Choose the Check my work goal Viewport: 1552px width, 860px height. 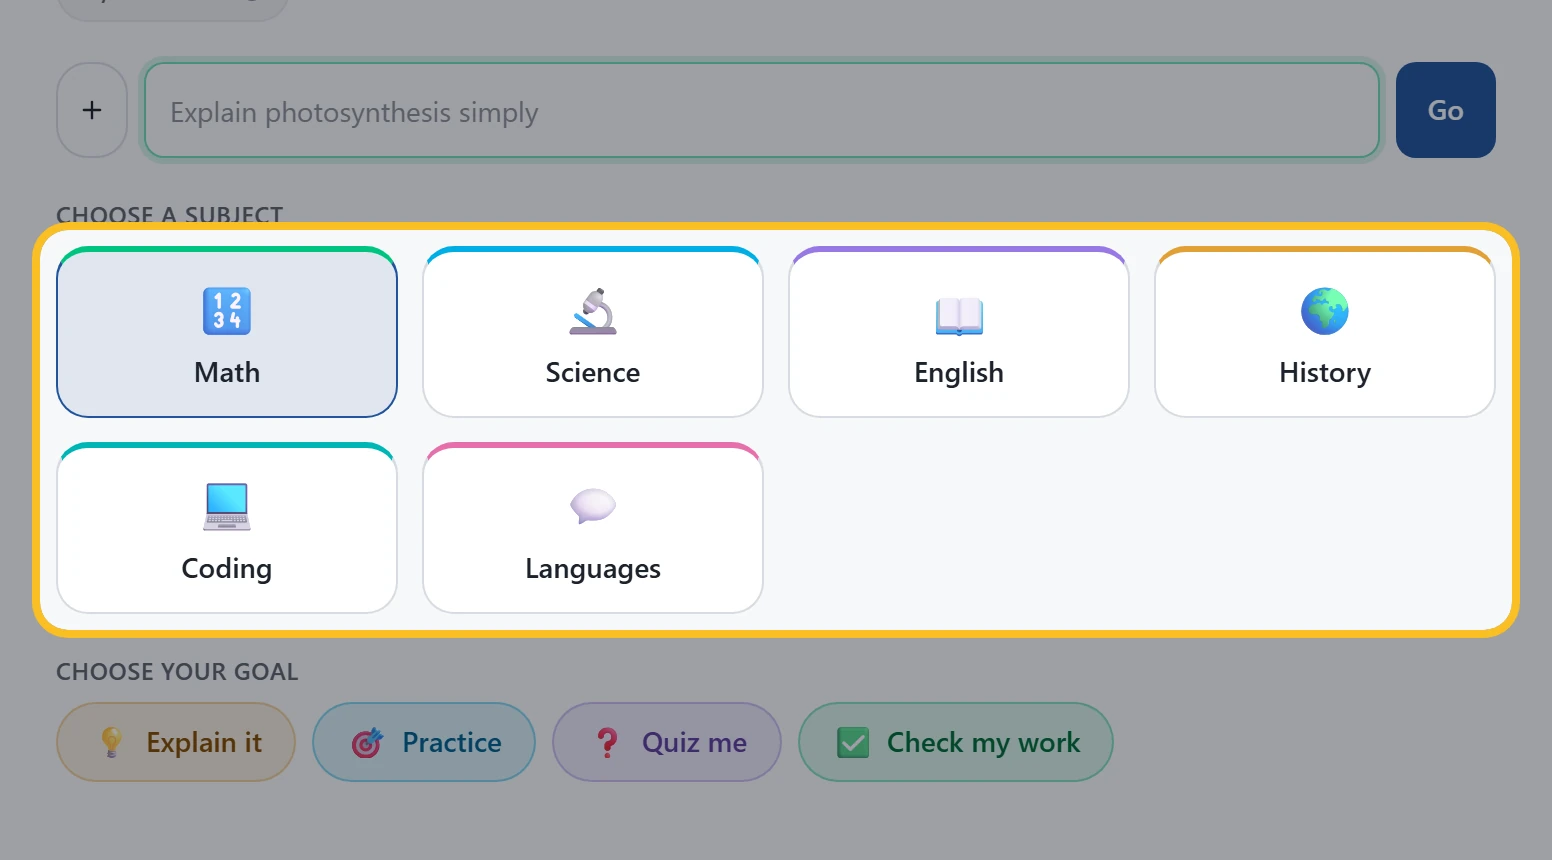point(956,742)
